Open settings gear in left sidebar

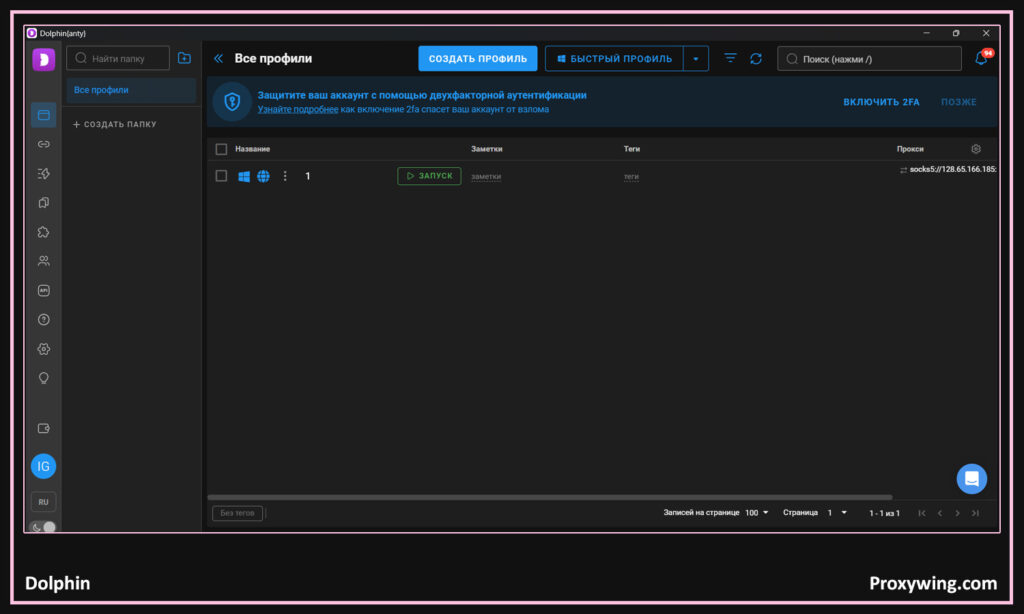pos(43,349)
